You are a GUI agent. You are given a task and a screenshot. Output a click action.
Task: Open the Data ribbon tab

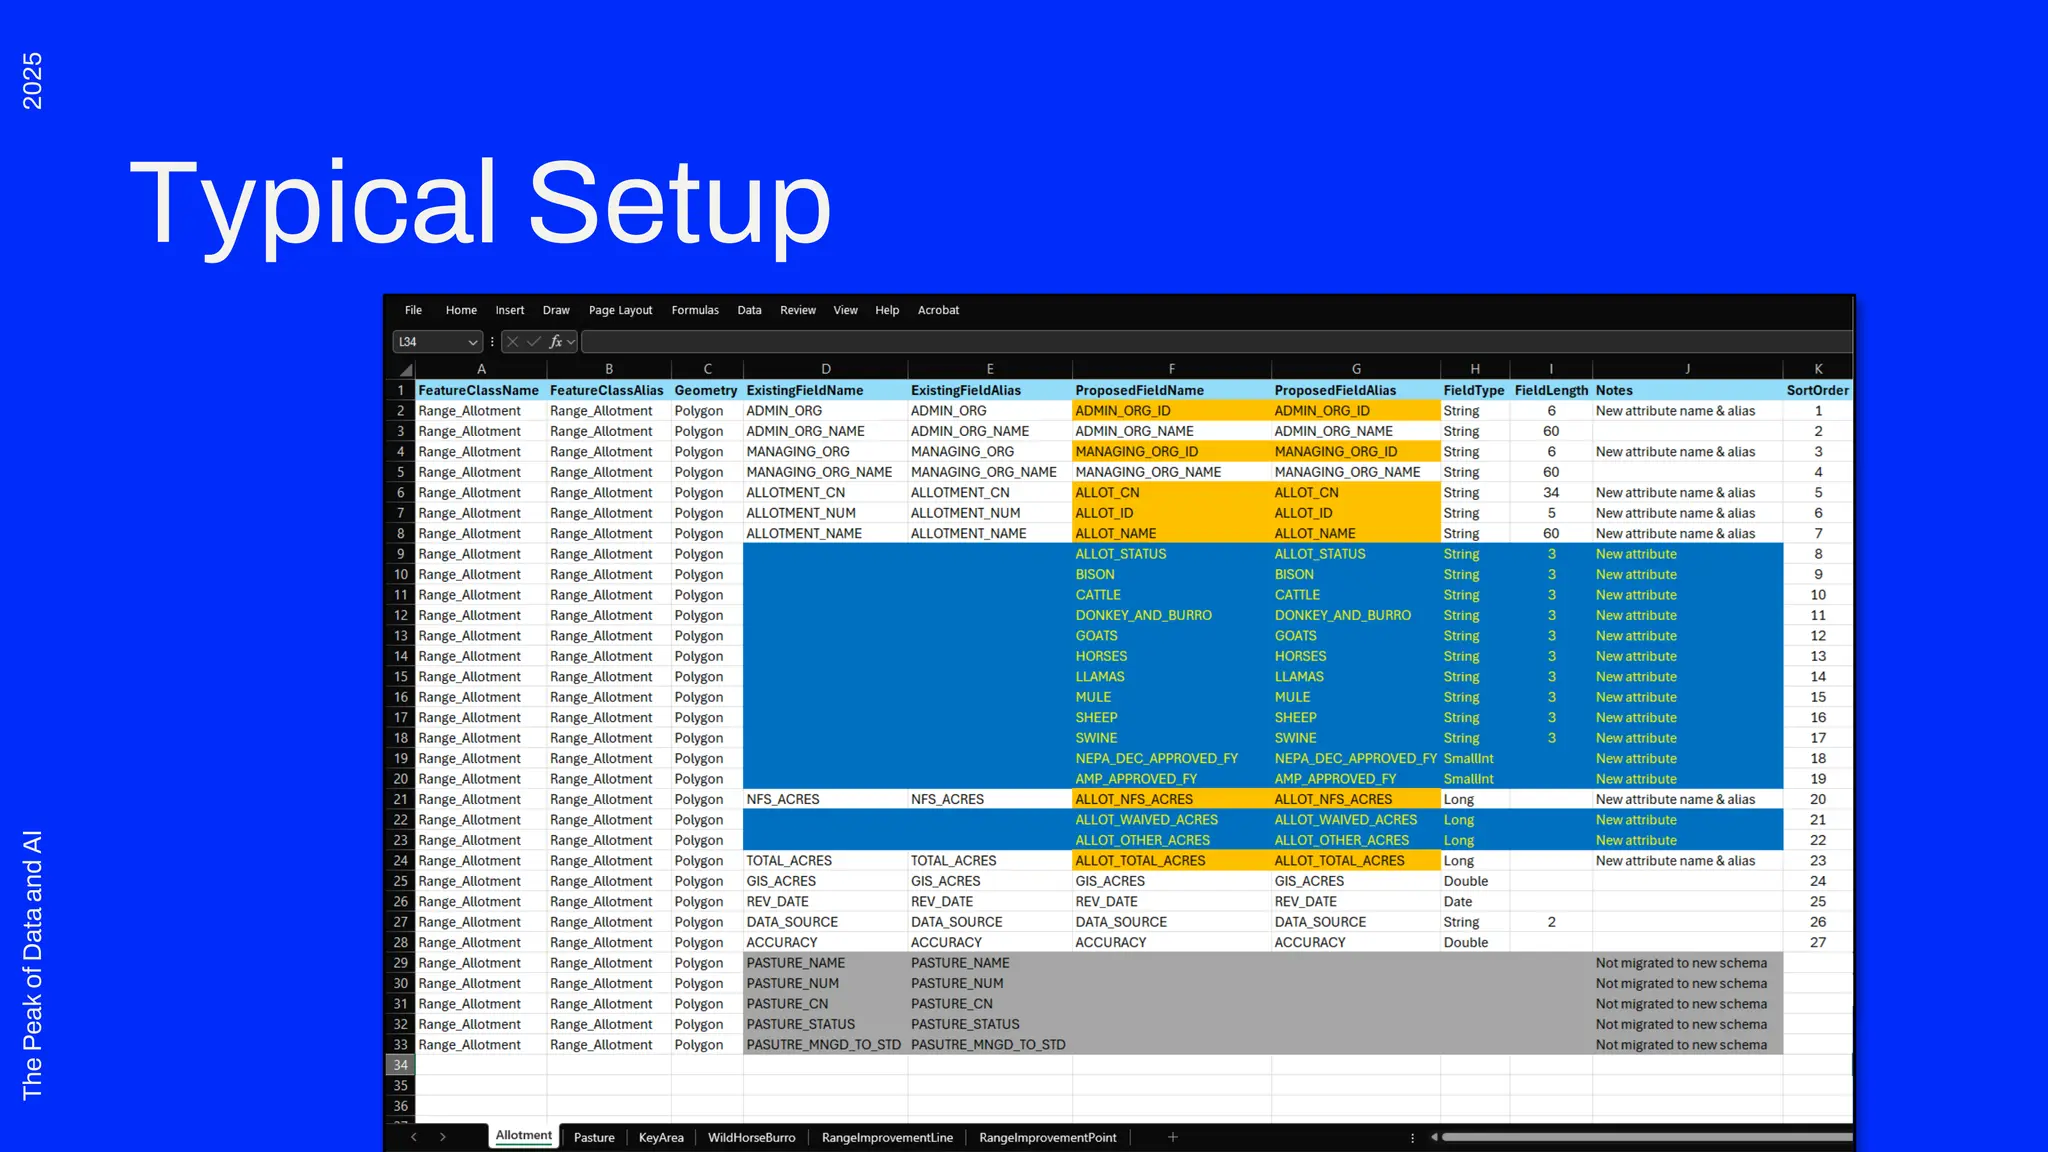(x=749, y=310)
